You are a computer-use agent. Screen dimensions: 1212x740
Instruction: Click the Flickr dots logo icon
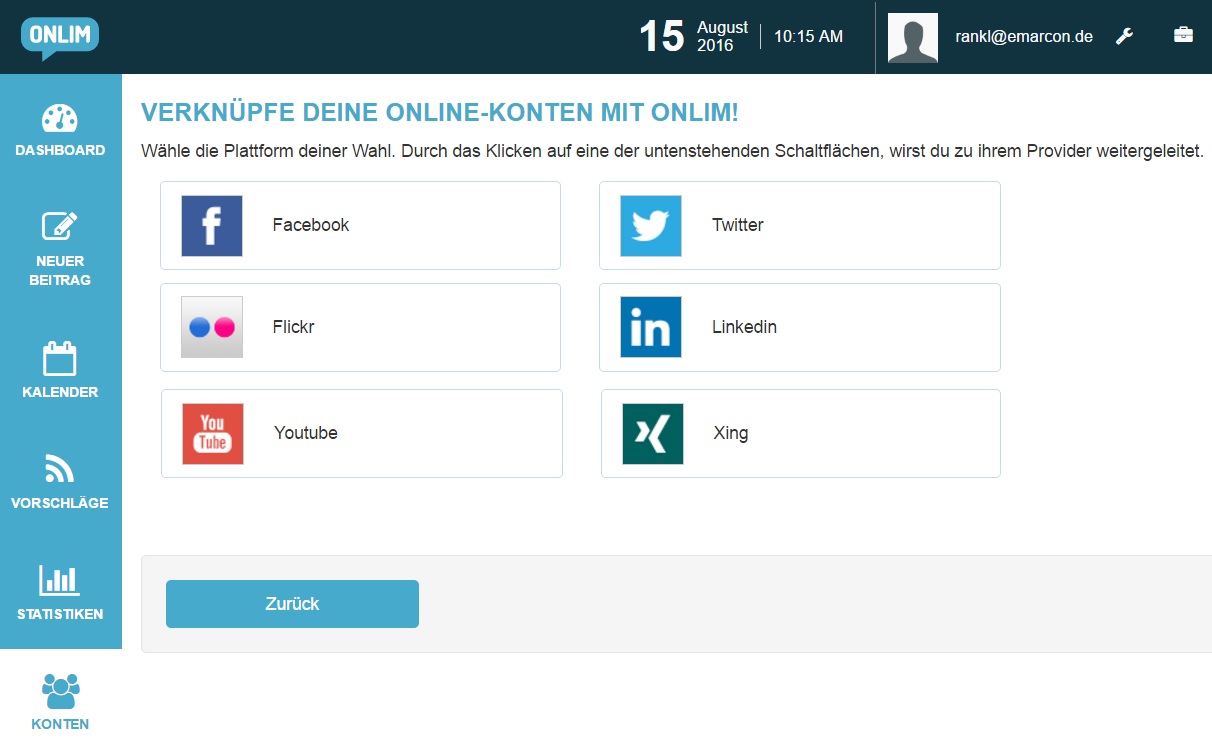tap(212, 327)
